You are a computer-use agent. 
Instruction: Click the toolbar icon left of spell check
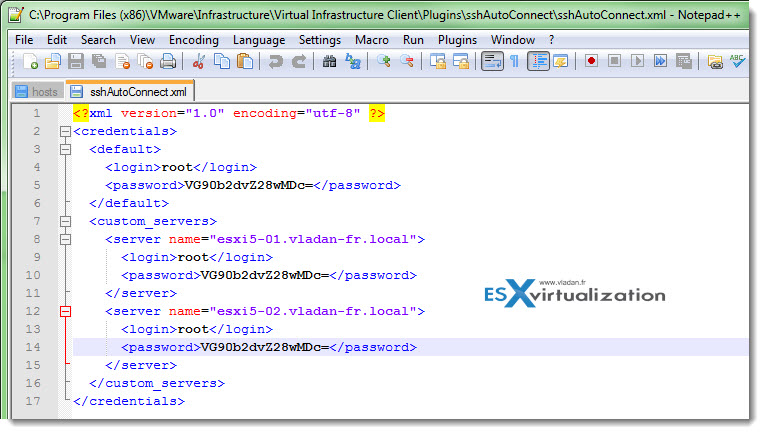(x=715, y=61)
